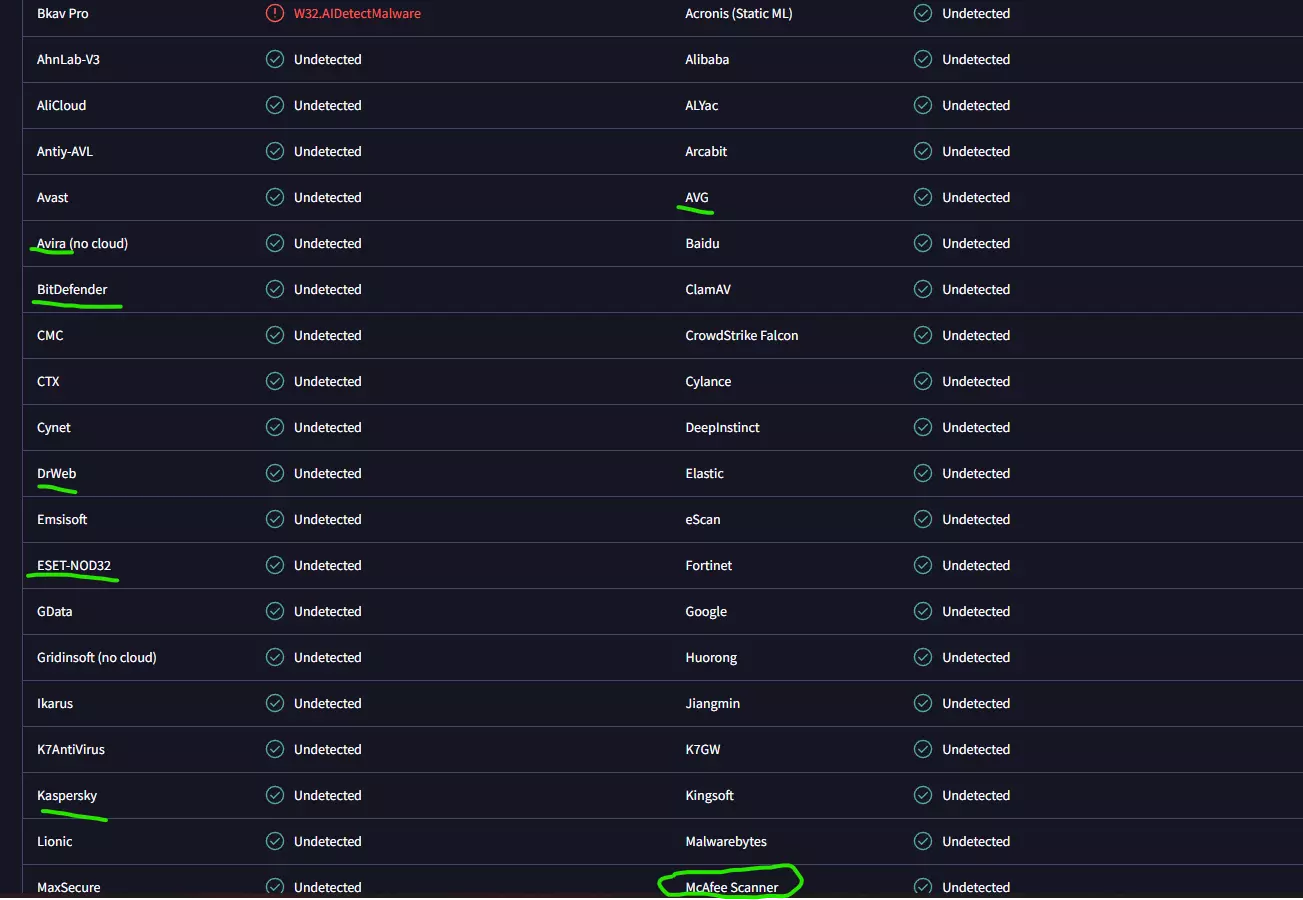This screenshot has height=900, width=1303.
Task: Click the checkmark icon in the ESET-NOD32 row
Action: point(275,566)
